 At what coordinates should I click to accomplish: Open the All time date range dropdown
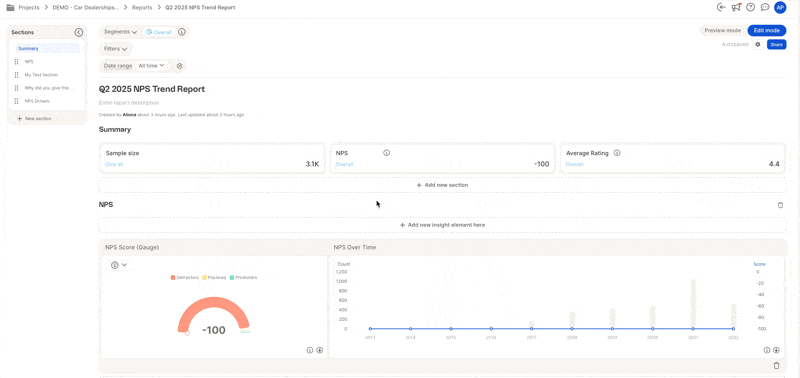152,66
